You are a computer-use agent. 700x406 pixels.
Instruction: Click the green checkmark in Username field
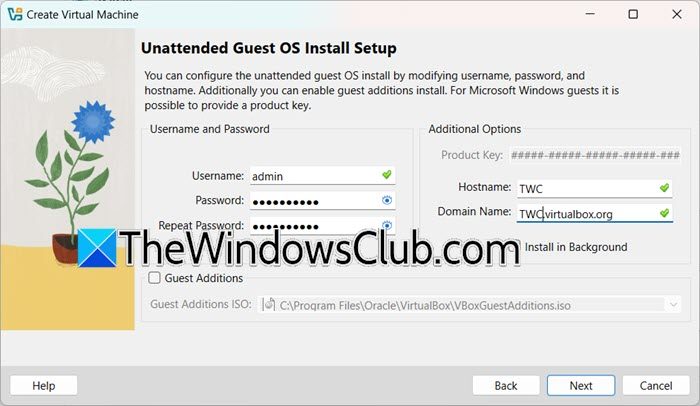tap(387, 175)
